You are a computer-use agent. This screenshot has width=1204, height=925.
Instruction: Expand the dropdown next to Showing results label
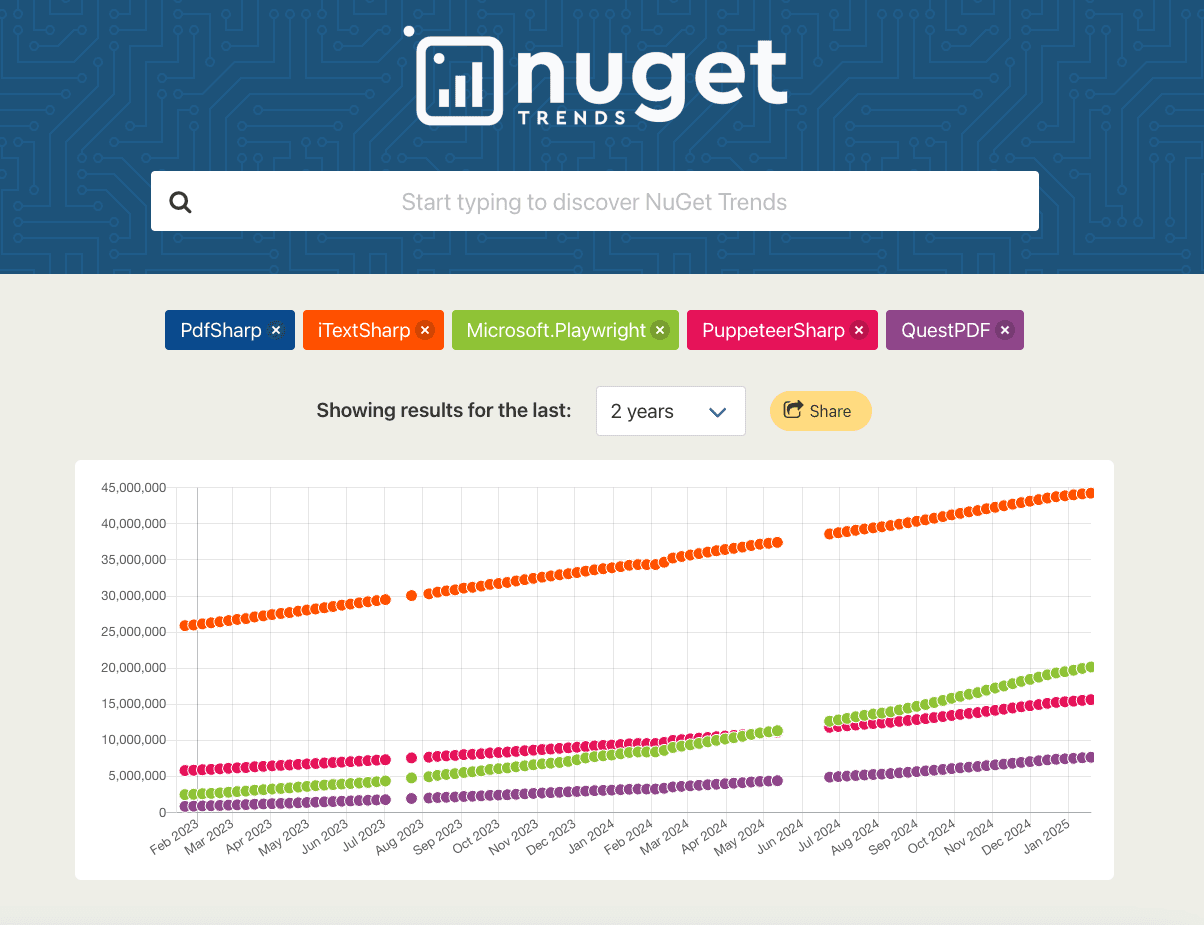(x=670, y=410)
